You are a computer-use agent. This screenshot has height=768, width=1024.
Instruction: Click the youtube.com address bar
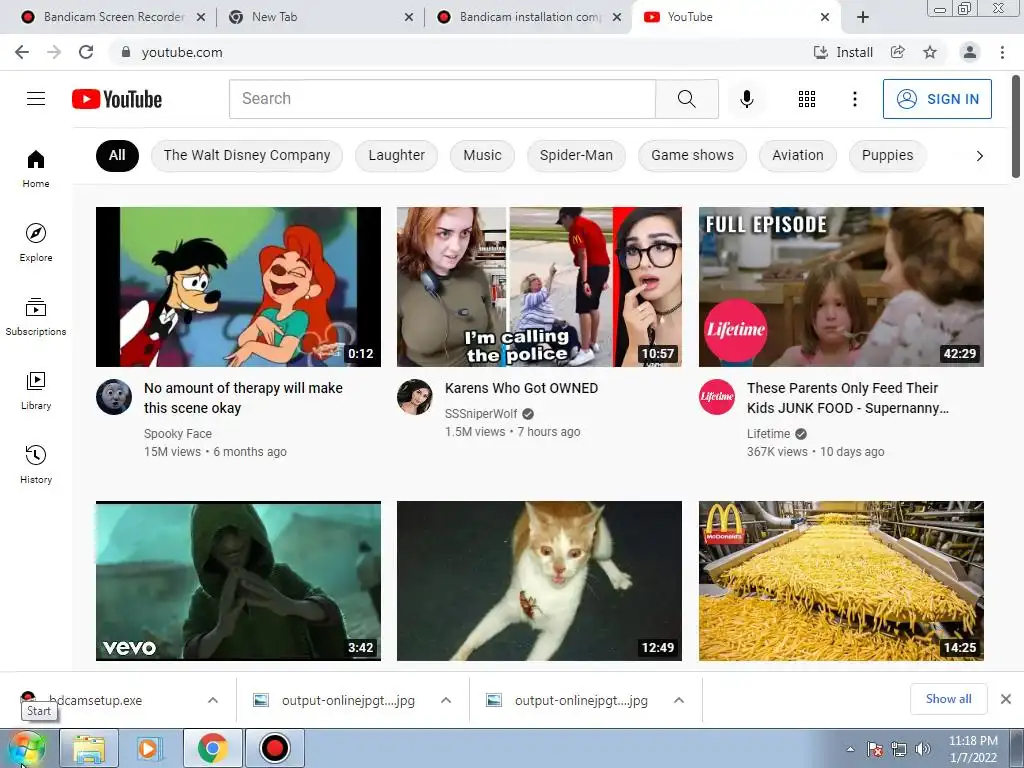click(457, 52)
